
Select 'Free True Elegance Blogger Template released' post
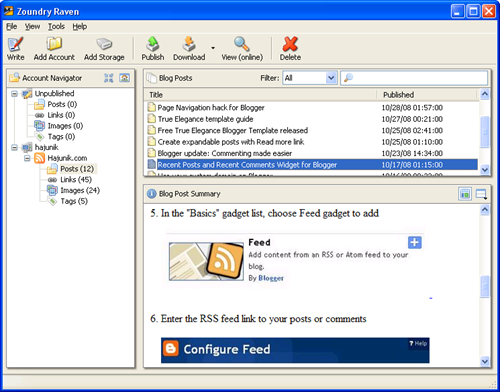(x=233, y=130)
